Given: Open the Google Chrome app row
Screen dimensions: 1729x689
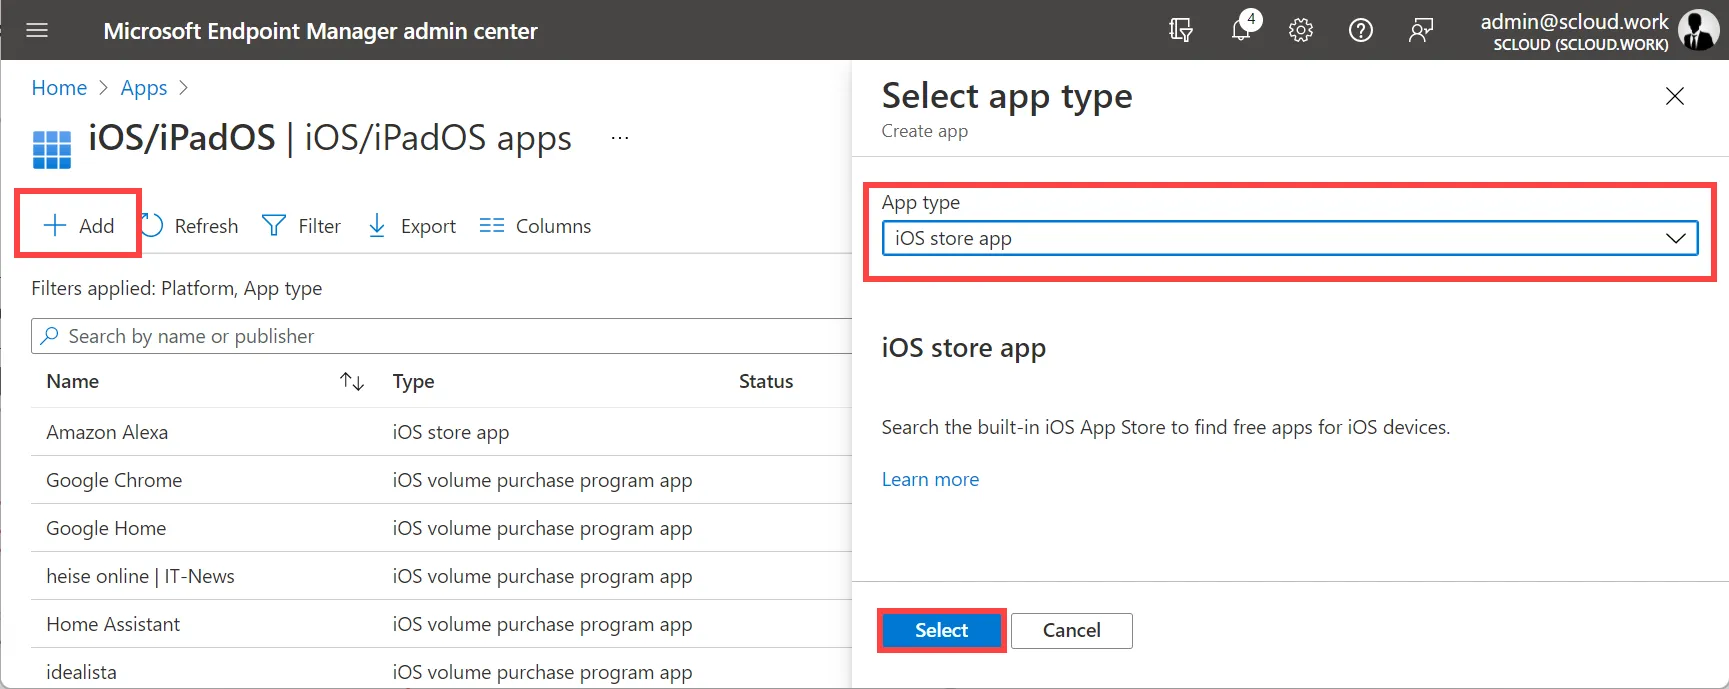Looking at the screenshot, I should pos(441,480).
